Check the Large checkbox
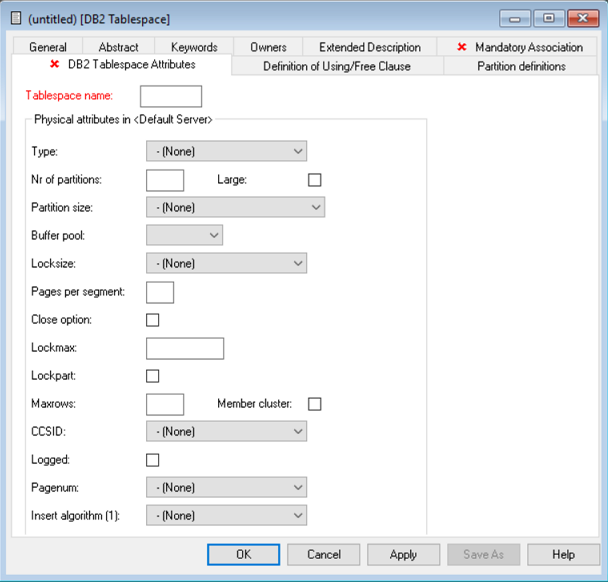This screenshot has height=582, width=608. [315, 180]
